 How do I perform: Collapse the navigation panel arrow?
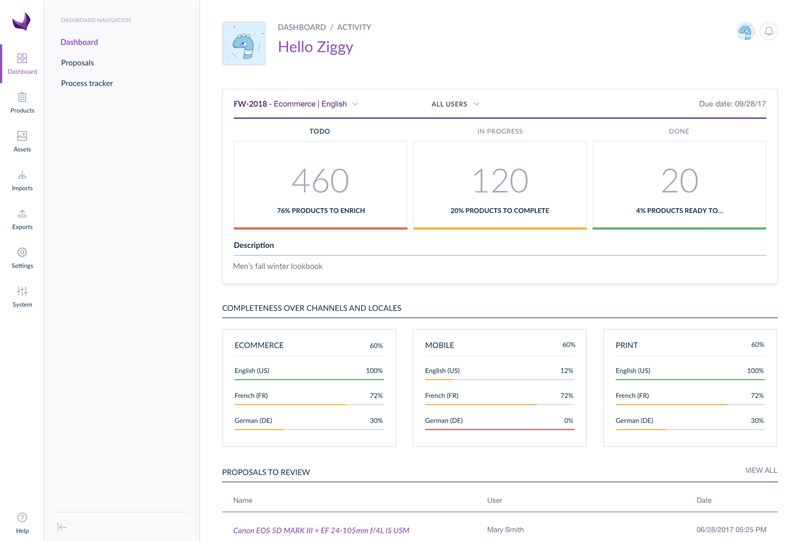62,527
